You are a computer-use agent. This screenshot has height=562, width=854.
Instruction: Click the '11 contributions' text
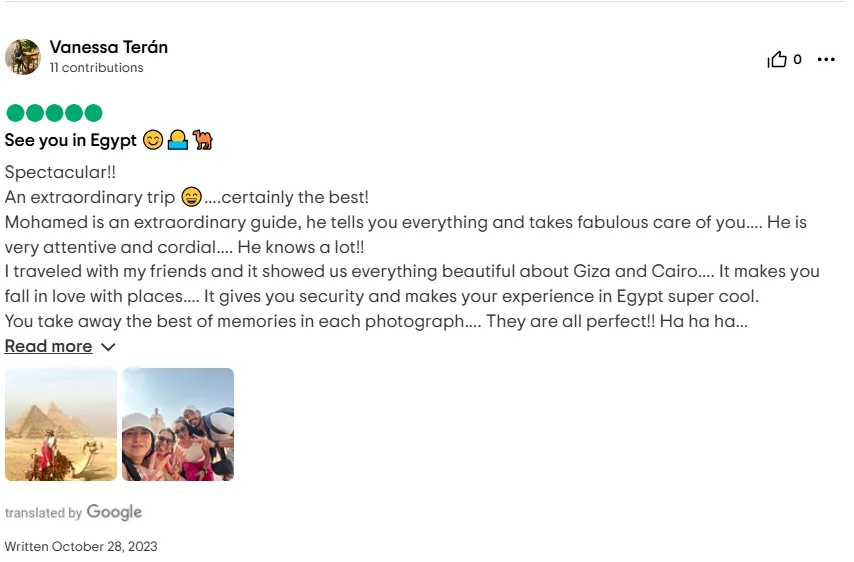[96, 68]
